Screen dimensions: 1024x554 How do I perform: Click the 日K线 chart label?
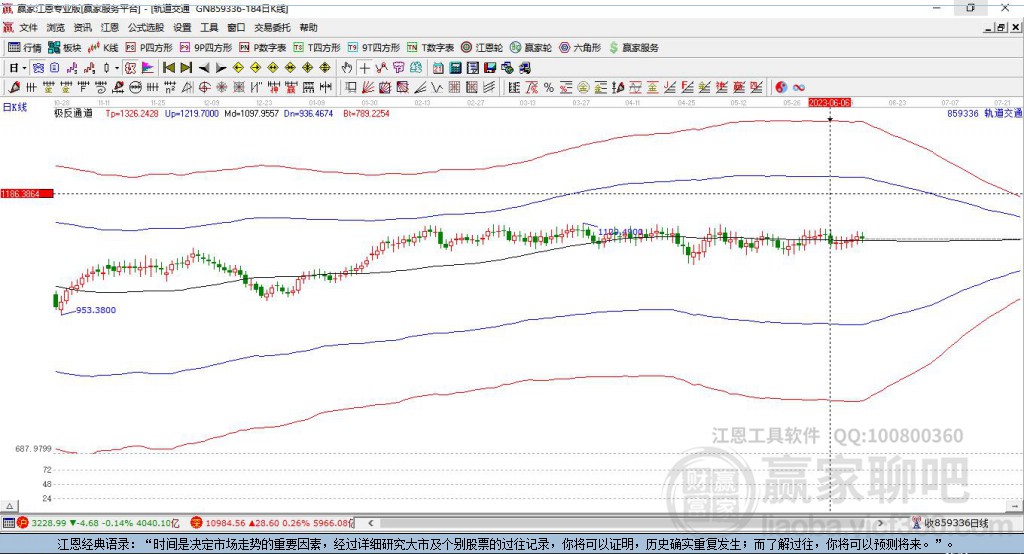(15, 107)
